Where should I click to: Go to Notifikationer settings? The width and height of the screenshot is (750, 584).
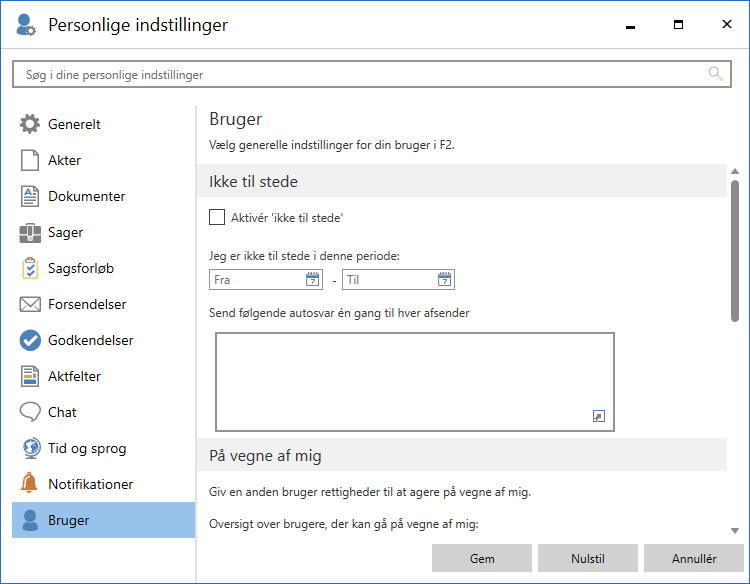click(x=103, y=484)
